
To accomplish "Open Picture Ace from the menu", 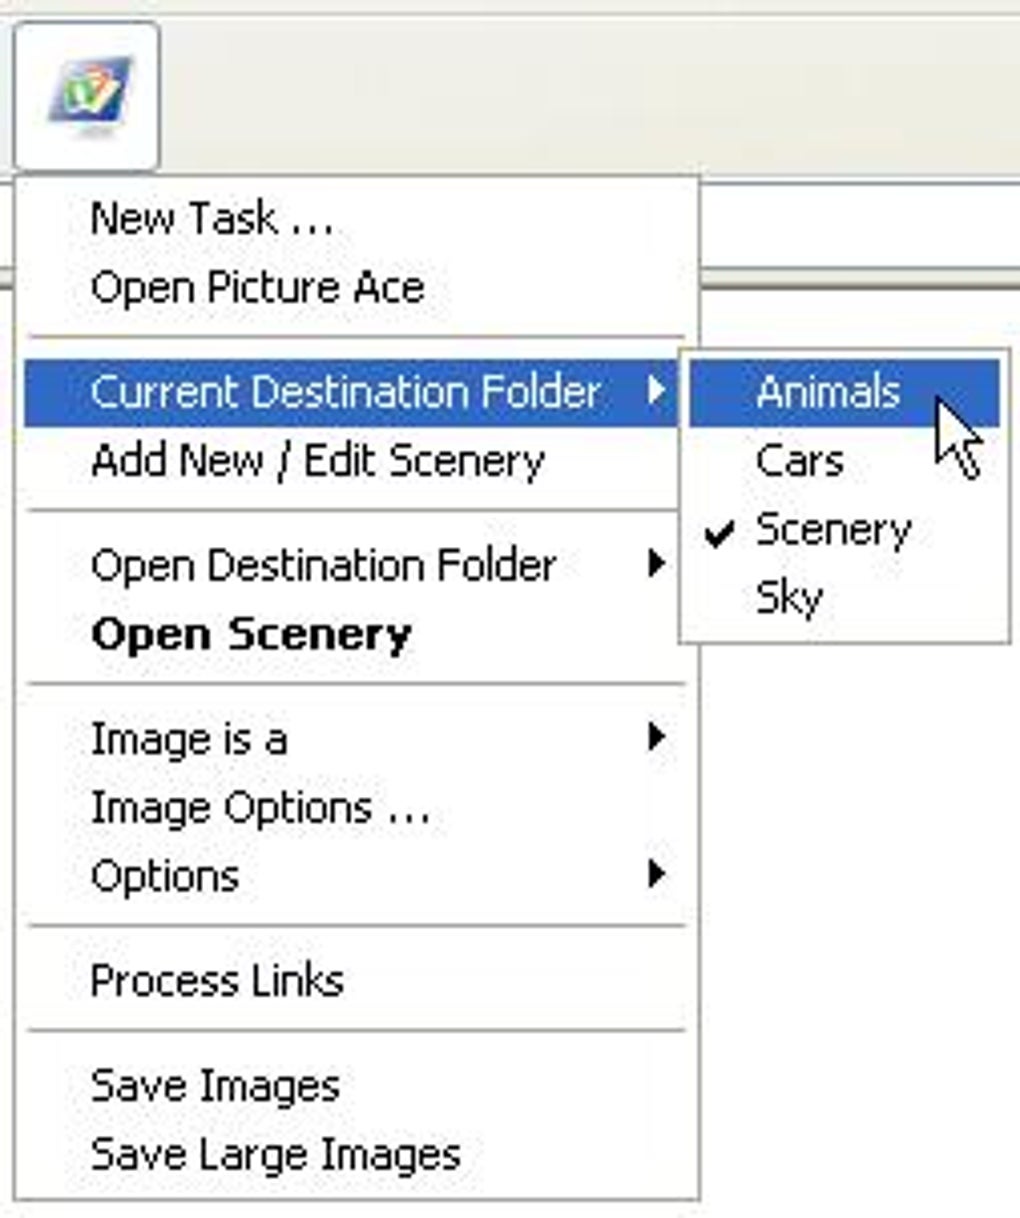I will coord(257,288).
